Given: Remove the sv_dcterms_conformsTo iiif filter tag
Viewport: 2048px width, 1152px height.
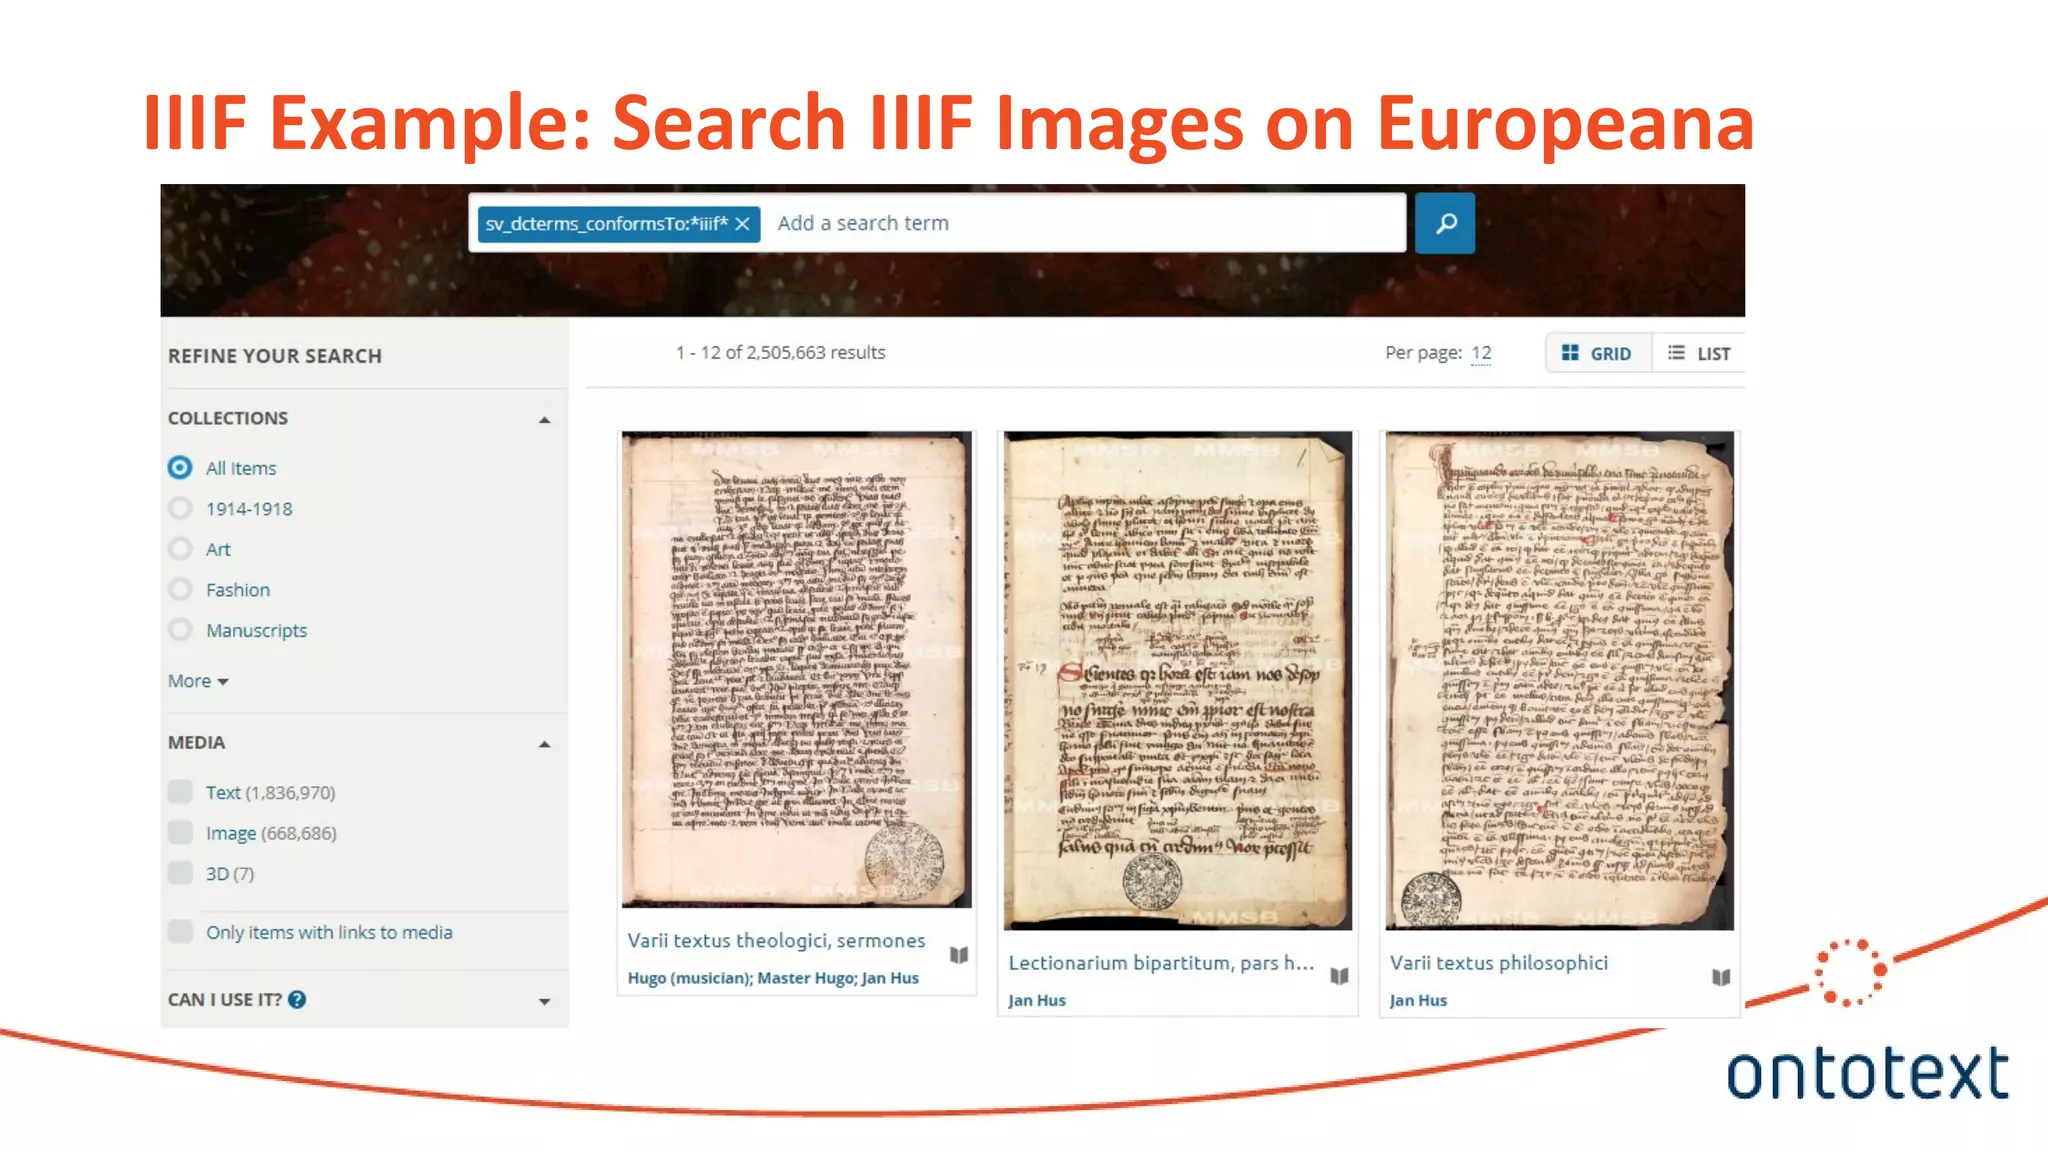Looking at the screenshot, I should (x=742, y=224).
